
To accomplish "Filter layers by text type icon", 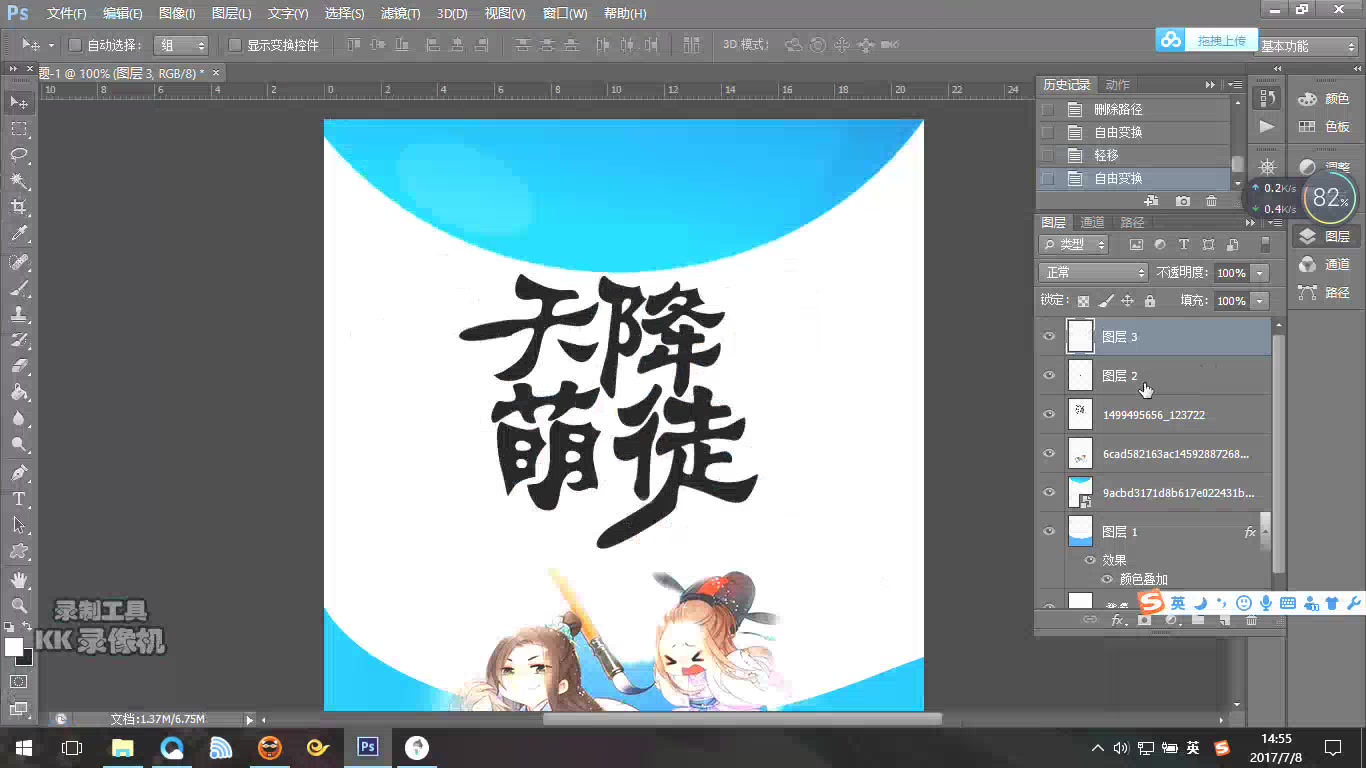I will tap(1184, 245).
